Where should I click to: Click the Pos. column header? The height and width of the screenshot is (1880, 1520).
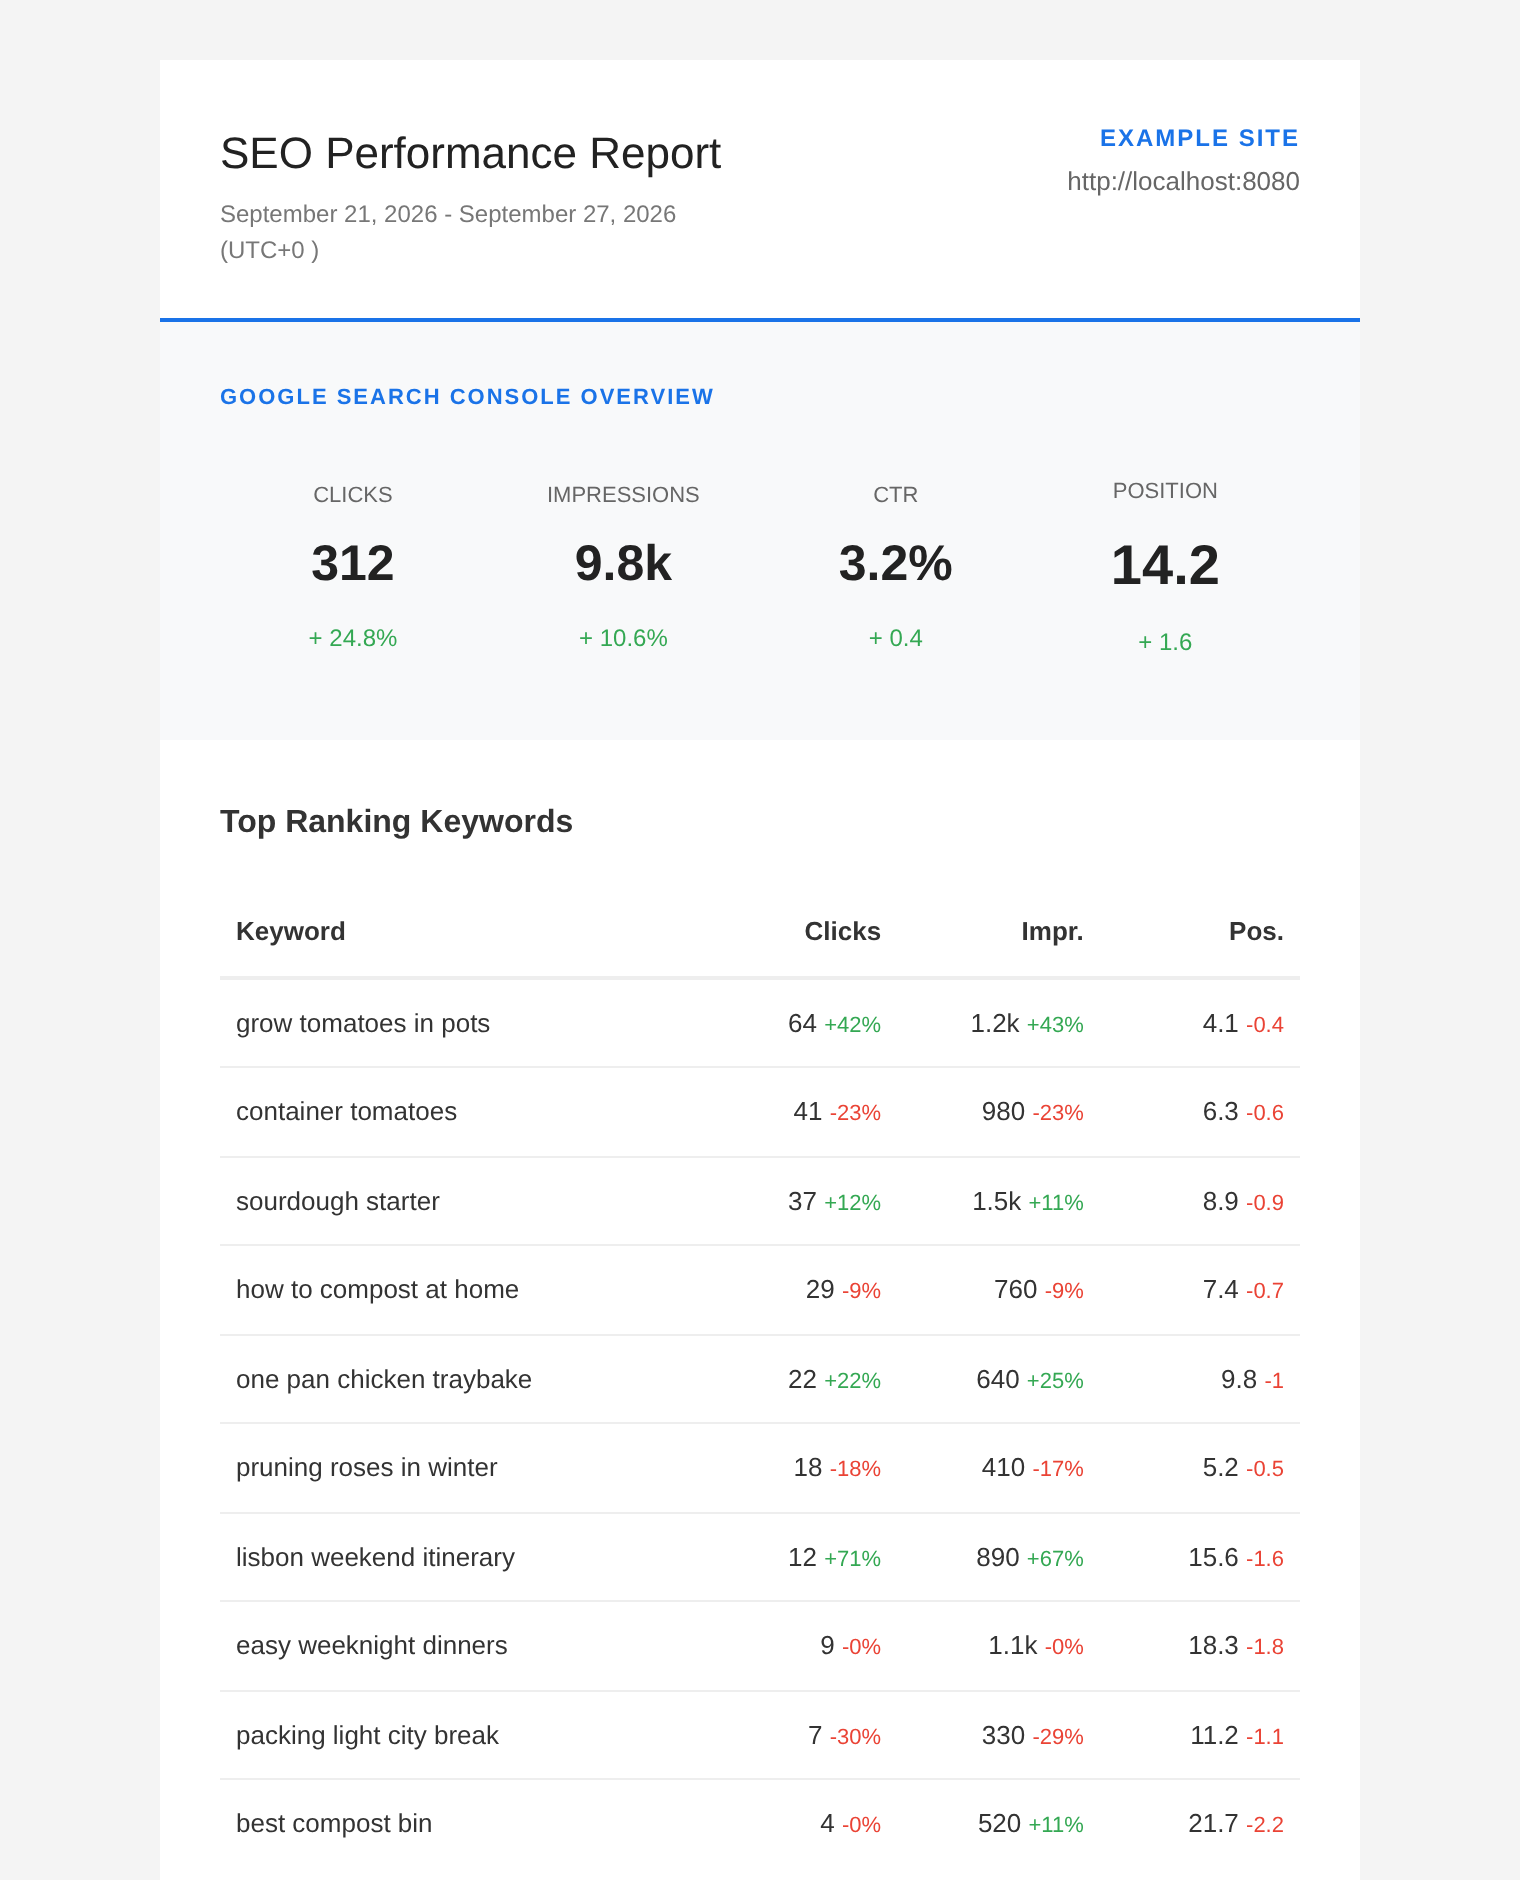[1256, 931]
